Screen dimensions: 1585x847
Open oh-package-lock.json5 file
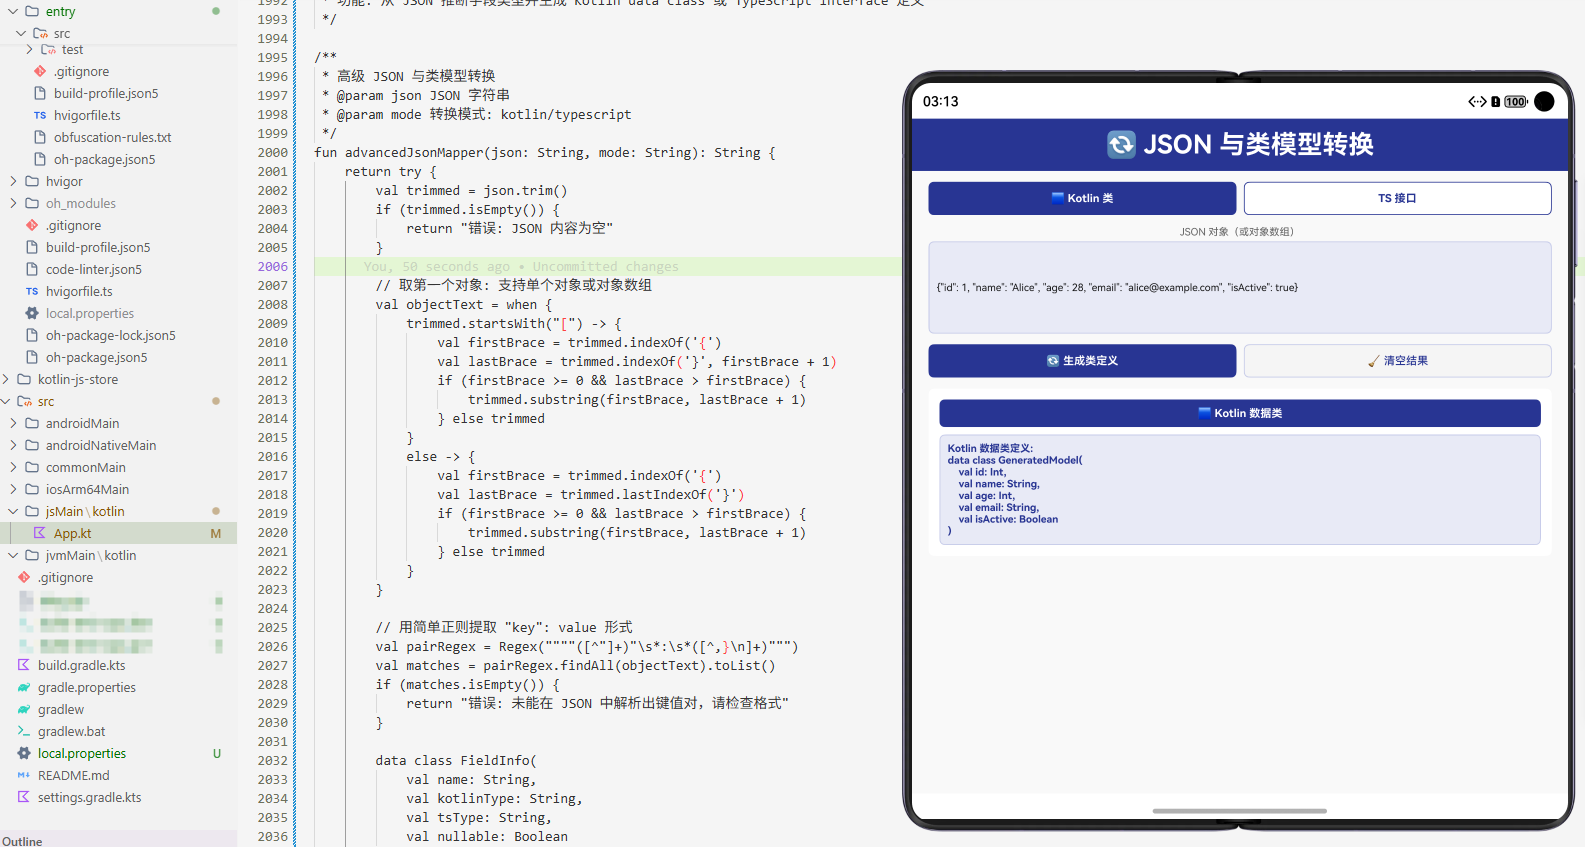pyautogui.click(x=110, y=335)
